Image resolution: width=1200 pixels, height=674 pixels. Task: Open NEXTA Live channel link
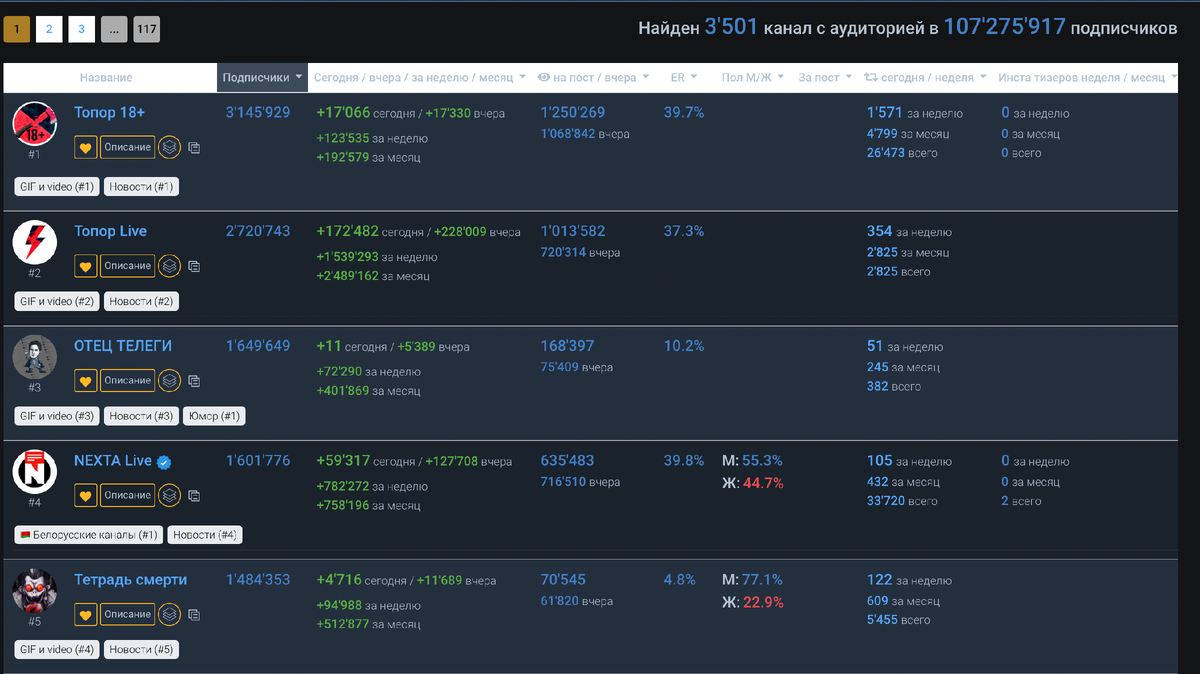113,461
